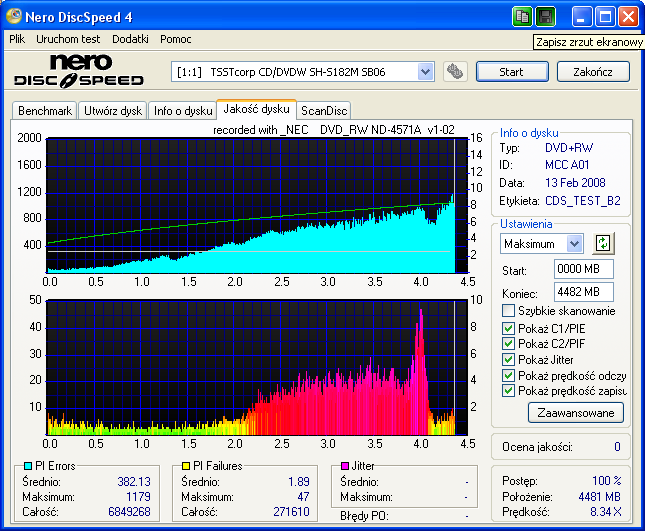Click the Położenie value 4481 MB
Image resolution: width=645 pixels, height=531 pixels.
pyautogui.click(x=599, y=496)
